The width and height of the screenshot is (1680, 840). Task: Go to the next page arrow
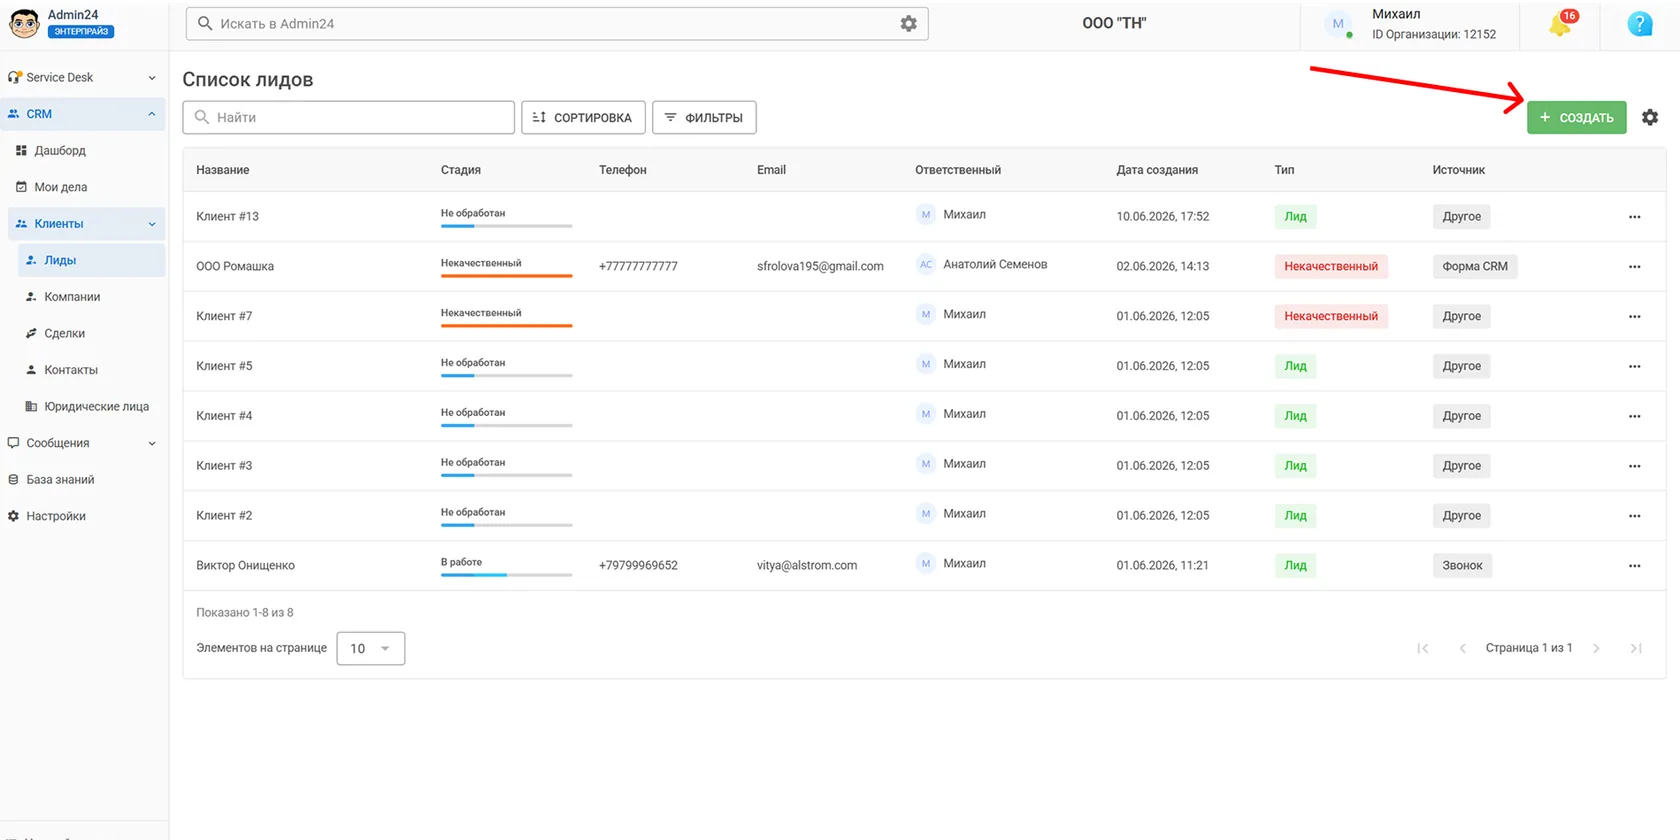(x=1596, y=648)
